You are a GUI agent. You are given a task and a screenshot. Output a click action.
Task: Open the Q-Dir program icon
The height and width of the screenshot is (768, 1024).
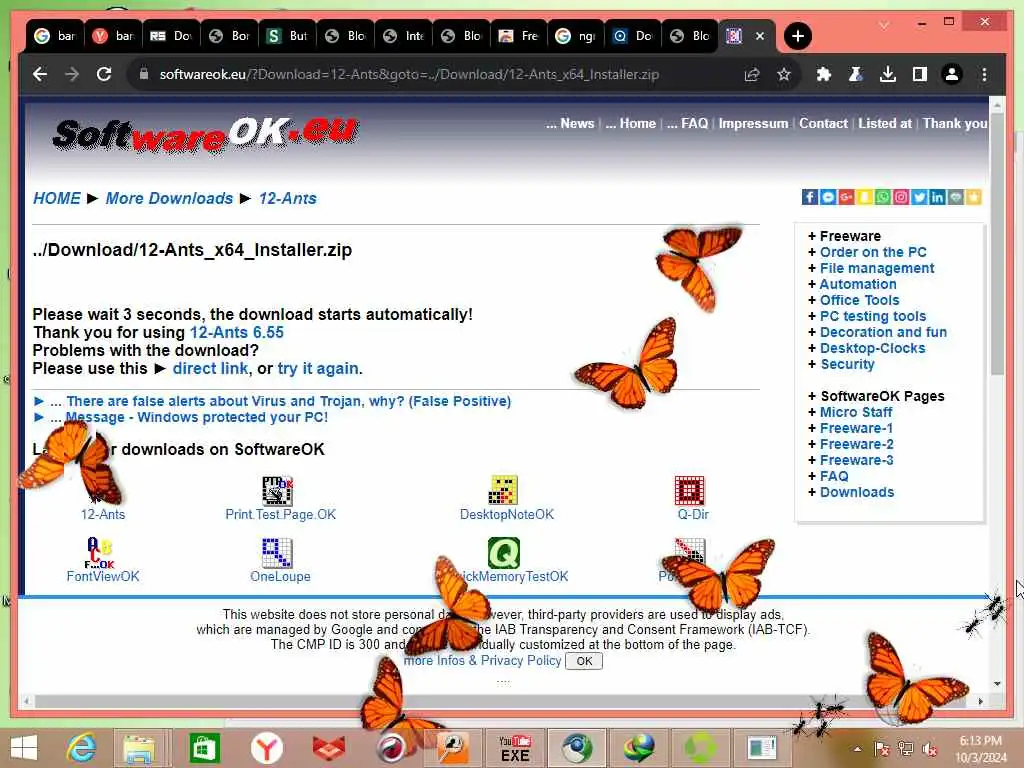[690, 491]
